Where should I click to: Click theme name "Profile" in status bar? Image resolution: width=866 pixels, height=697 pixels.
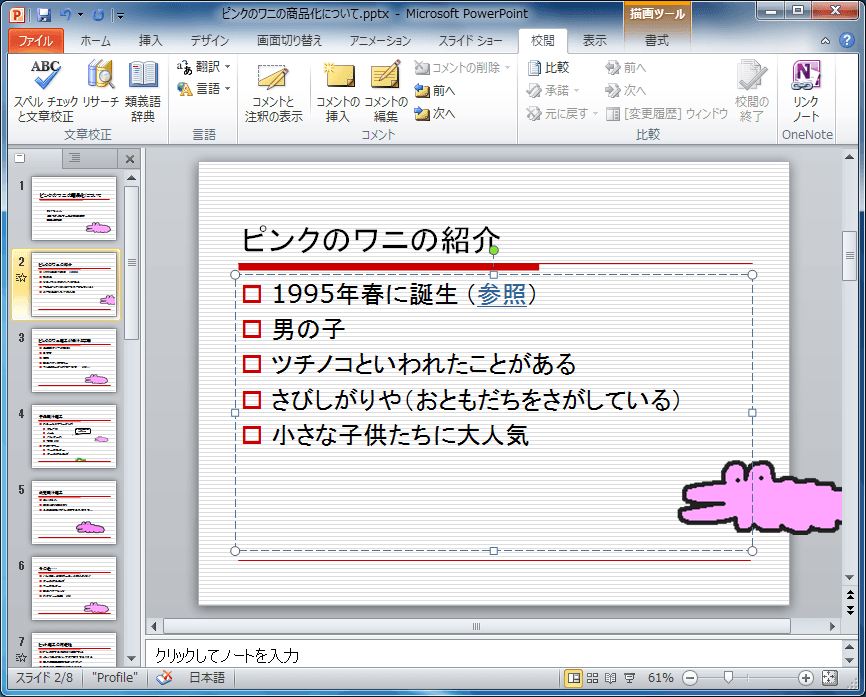[x=114, y=678]
